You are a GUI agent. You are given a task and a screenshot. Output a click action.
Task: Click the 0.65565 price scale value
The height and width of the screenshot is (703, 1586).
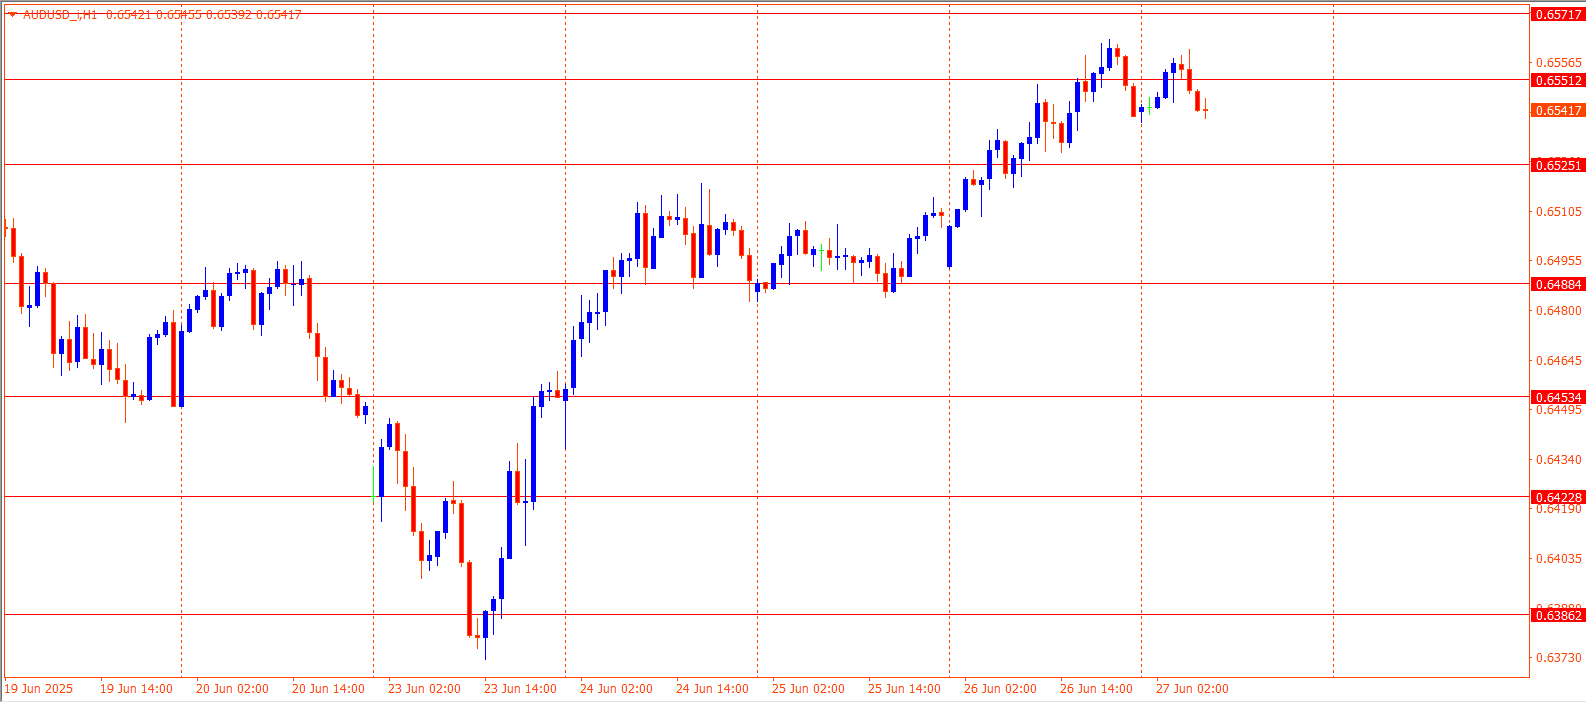tap(1558, 62)
